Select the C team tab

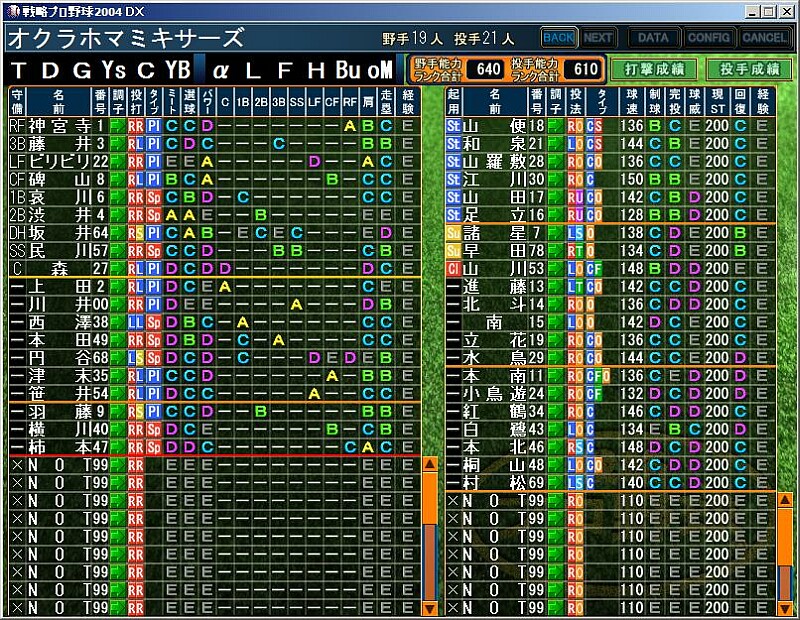click(x=146, y=70)
